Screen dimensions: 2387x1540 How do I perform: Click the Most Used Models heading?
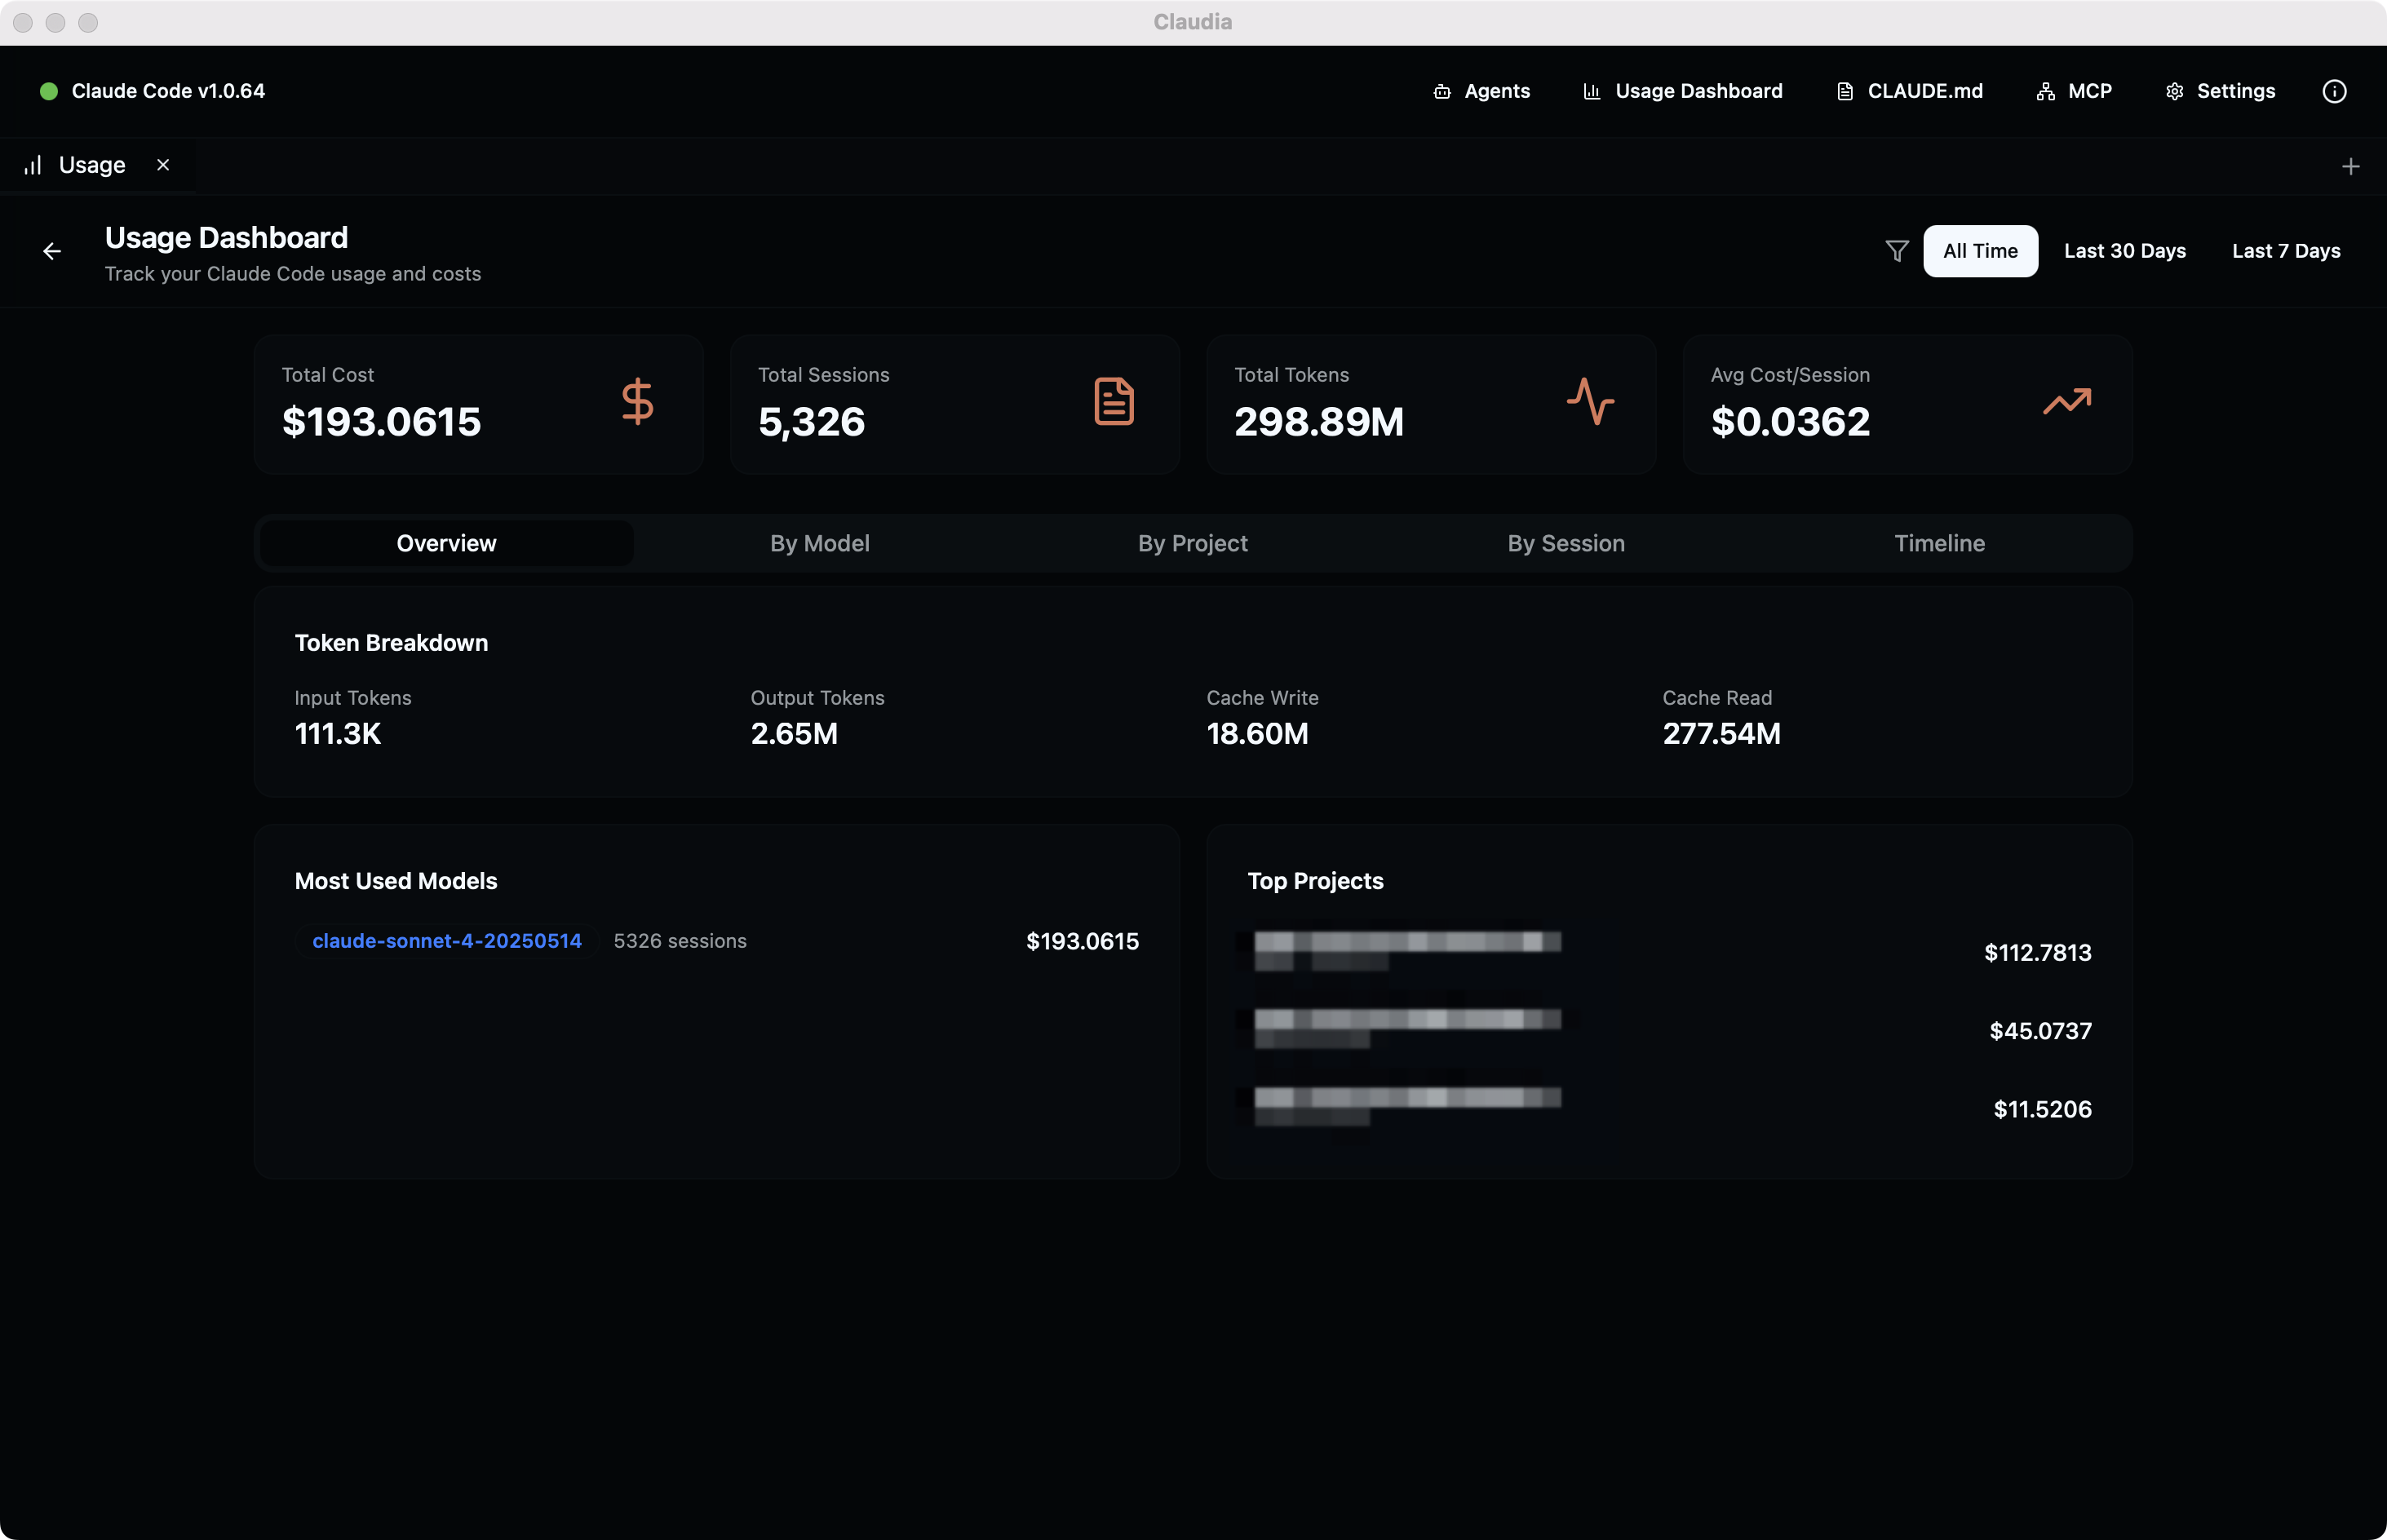(396, 881)
